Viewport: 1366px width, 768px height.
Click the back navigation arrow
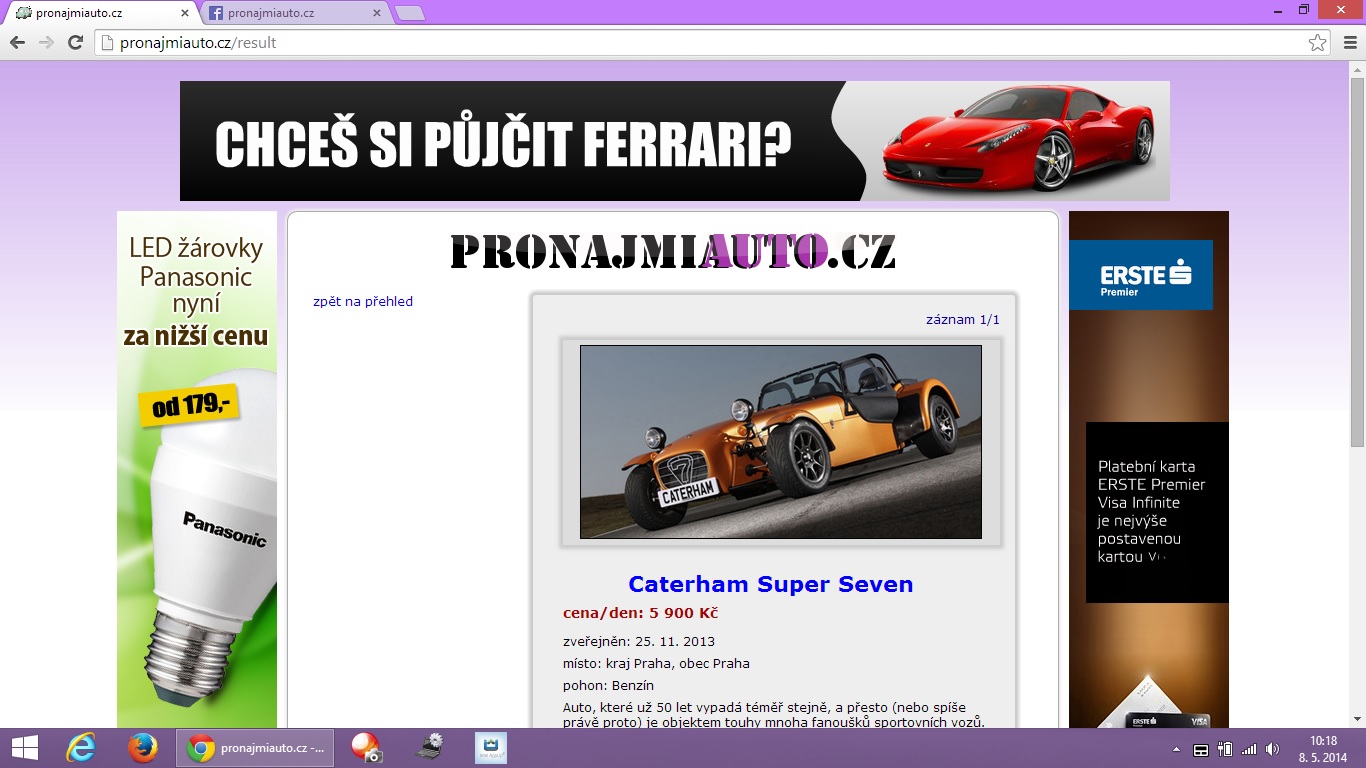(17, 42)
